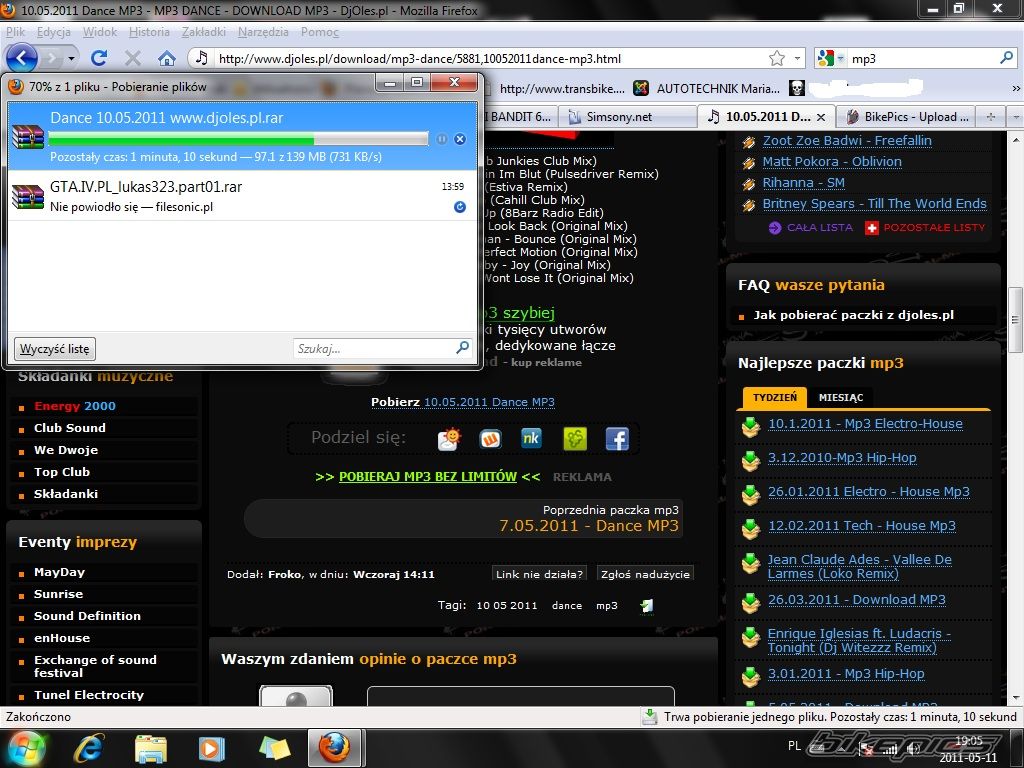Image resolution: width=1024 pixels, height=768 pixels.
Task: Click the Firefox Home toolbar icon
Action: pyautogui.click(x=167, y=59)
